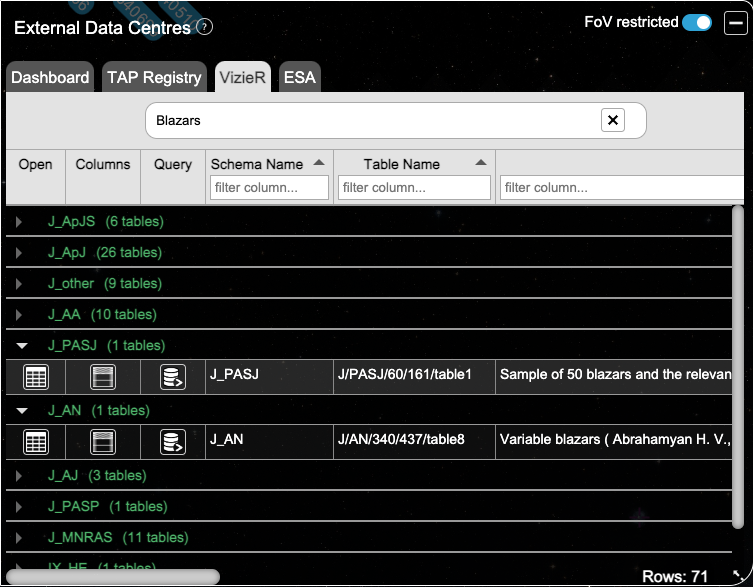Select the VizieR tab
The height and width of the screenshot is (587, 753).
pyautogui.click(x=243, y=77)
